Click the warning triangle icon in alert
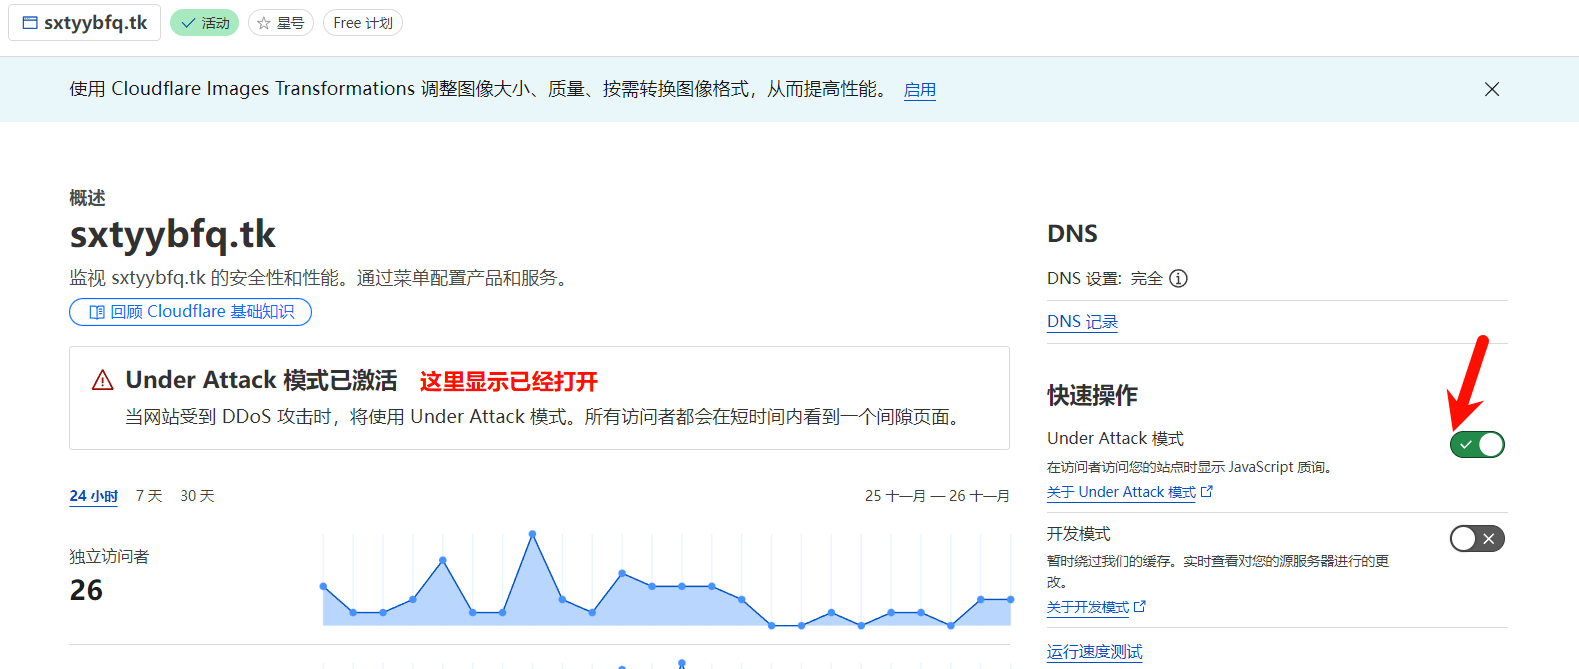Screen dimensions: 1579x669 [103, 381]
